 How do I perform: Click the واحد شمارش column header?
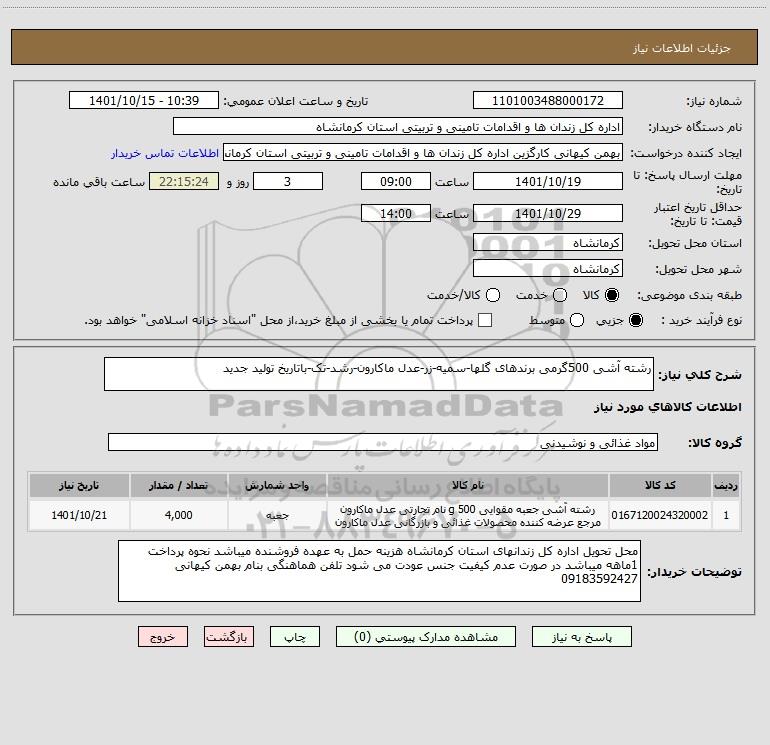coord(277,485)
